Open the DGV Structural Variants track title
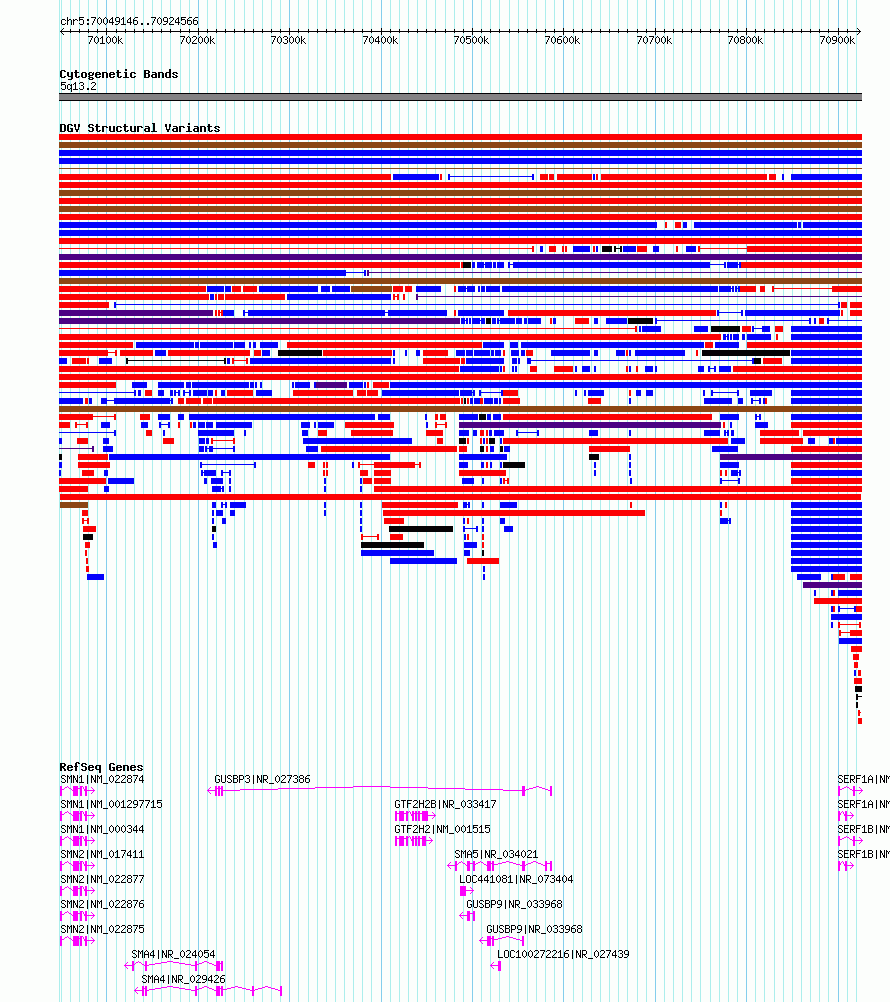890x1002 pixels. pos(140,128)
